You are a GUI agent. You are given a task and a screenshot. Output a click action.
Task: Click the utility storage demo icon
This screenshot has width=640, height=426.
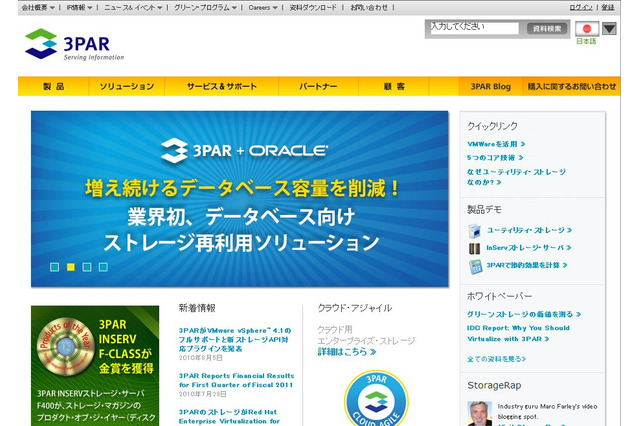[x=474, y=231]
